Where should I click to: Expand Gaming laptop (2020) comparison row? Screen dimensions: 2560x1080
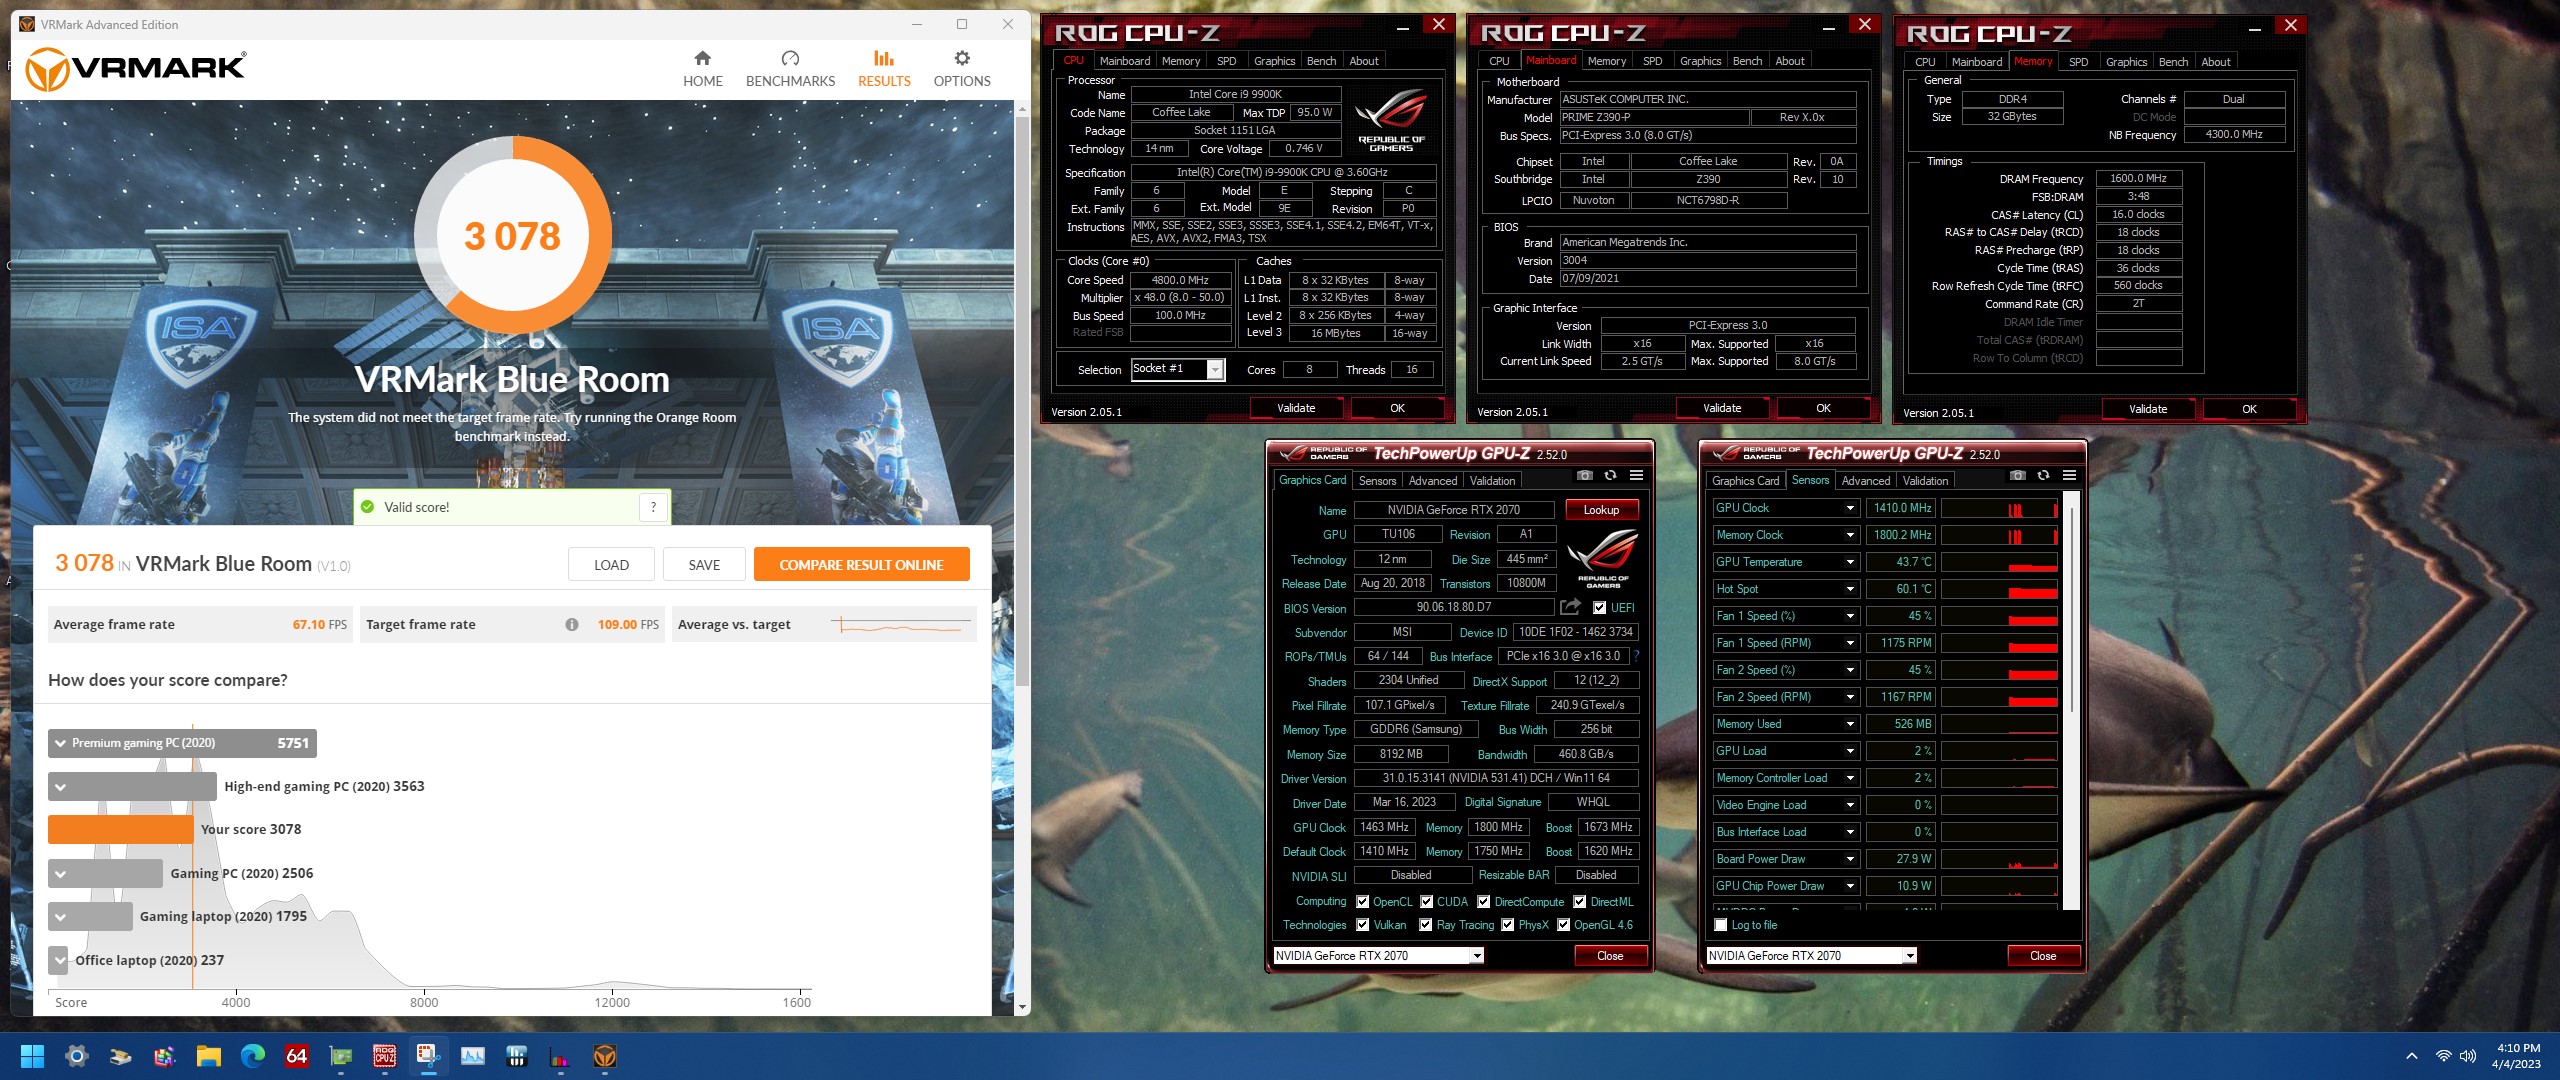click(x=60, y=917)
